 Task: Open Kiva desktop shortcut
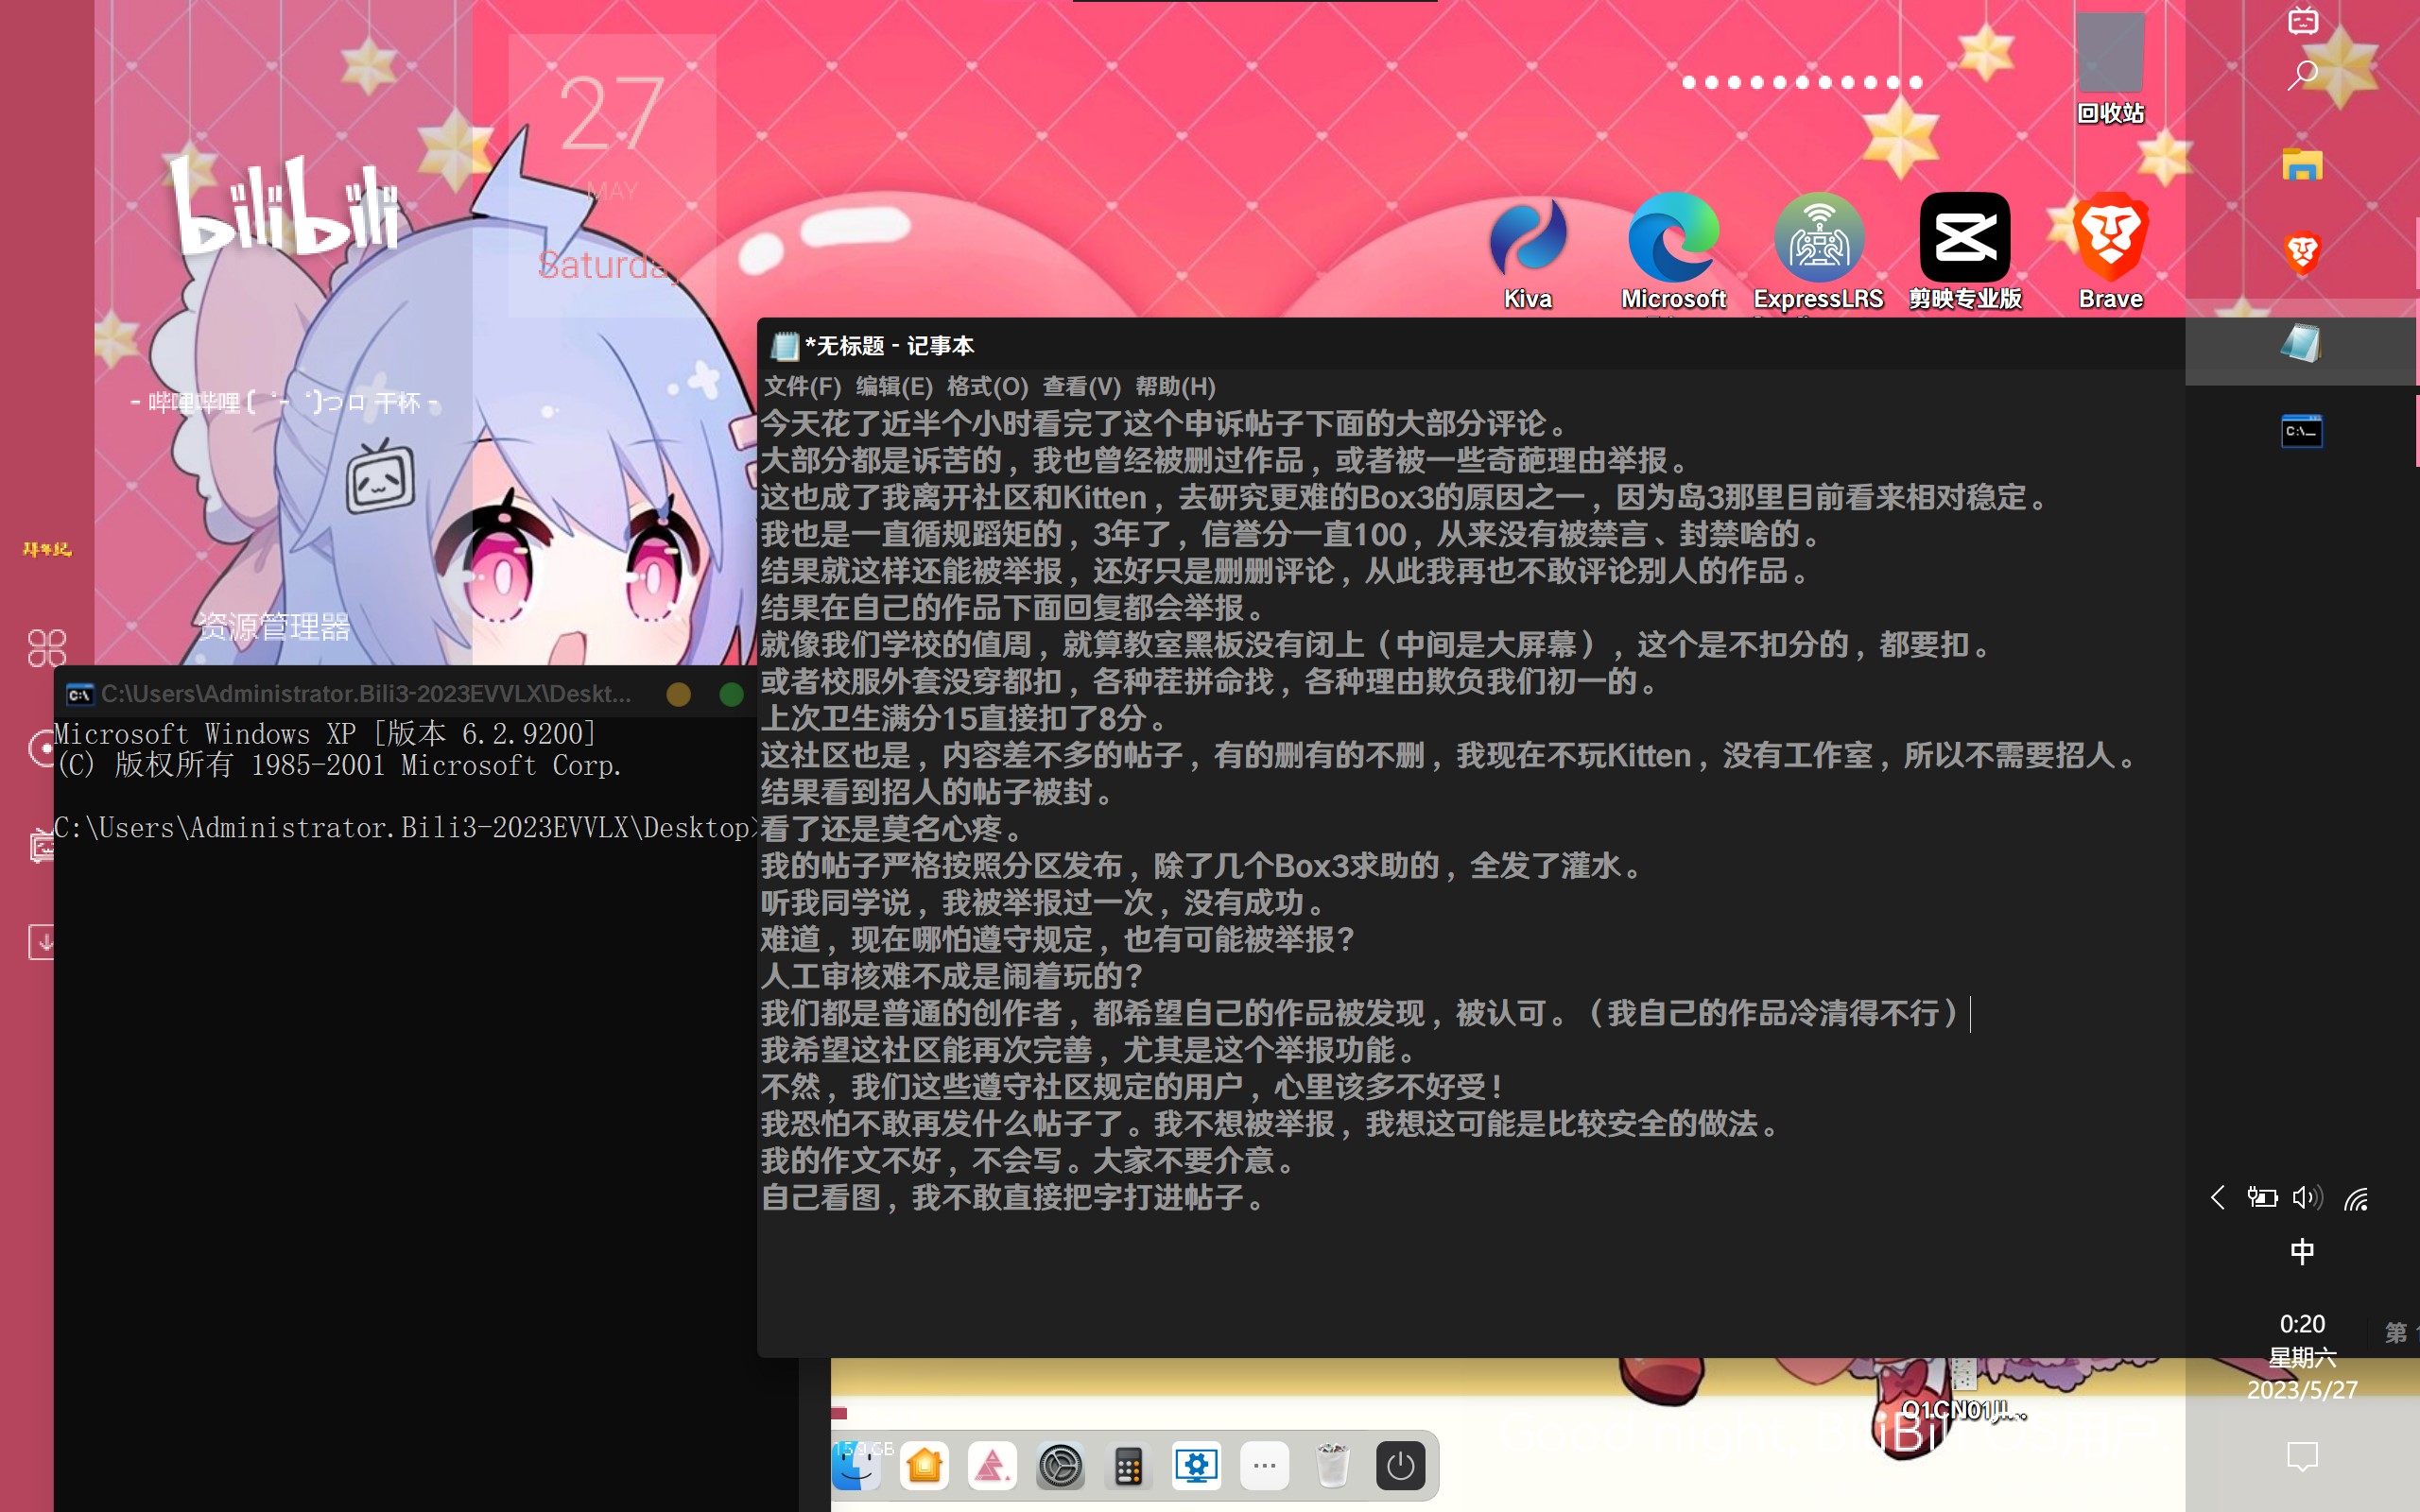[x=1528, y=252]
